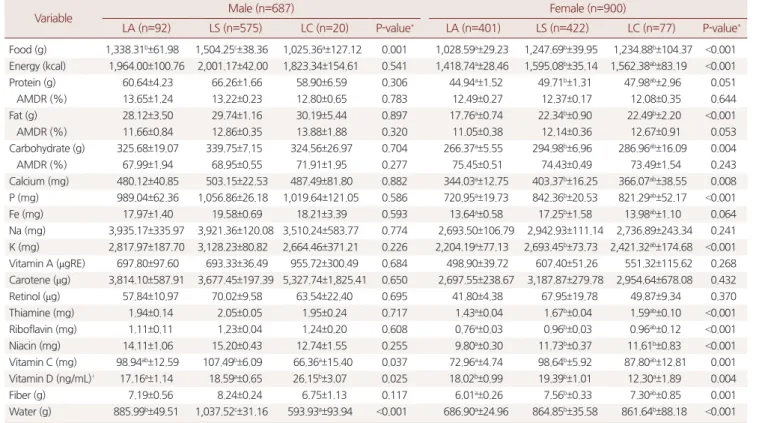This screenshot has width=759, height=423.
Task: Select the 'Male (n=687)' group header
Action: point(261,8)
